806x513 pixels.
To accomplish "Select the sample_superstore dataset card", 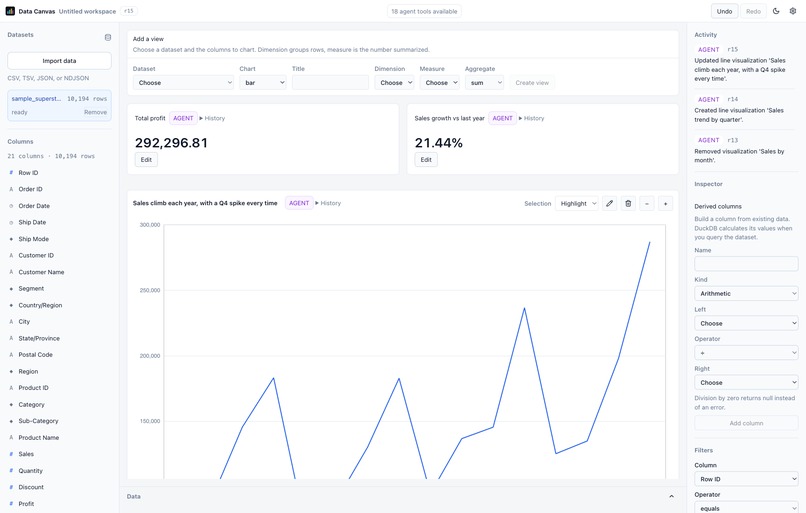I will tap(59, 105).
